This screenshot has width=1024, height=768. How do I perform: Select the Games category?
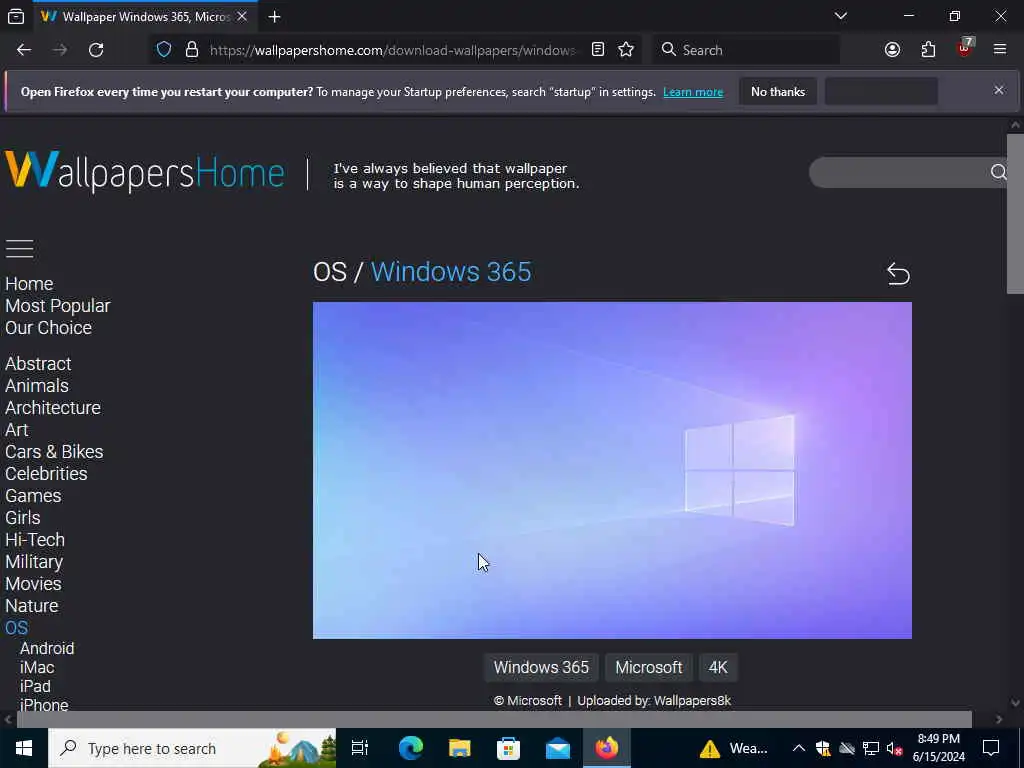33,496
